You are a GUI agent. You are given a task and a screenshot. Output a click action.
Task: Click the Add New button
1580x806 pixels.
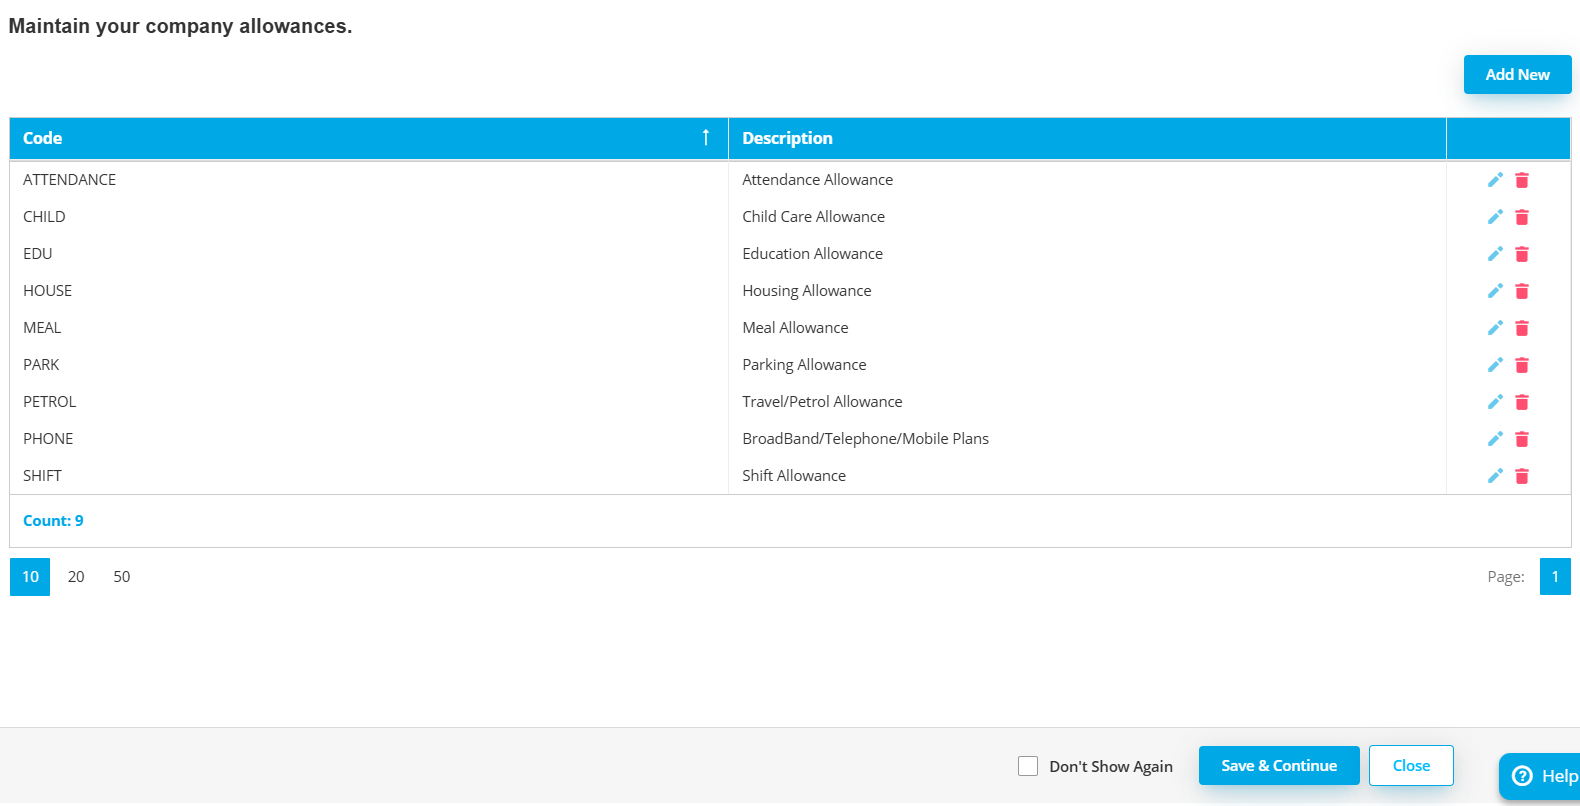tap(1517, 75)
